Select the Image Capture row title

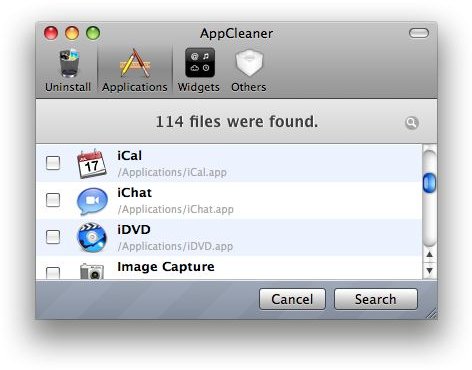(166, 267)
